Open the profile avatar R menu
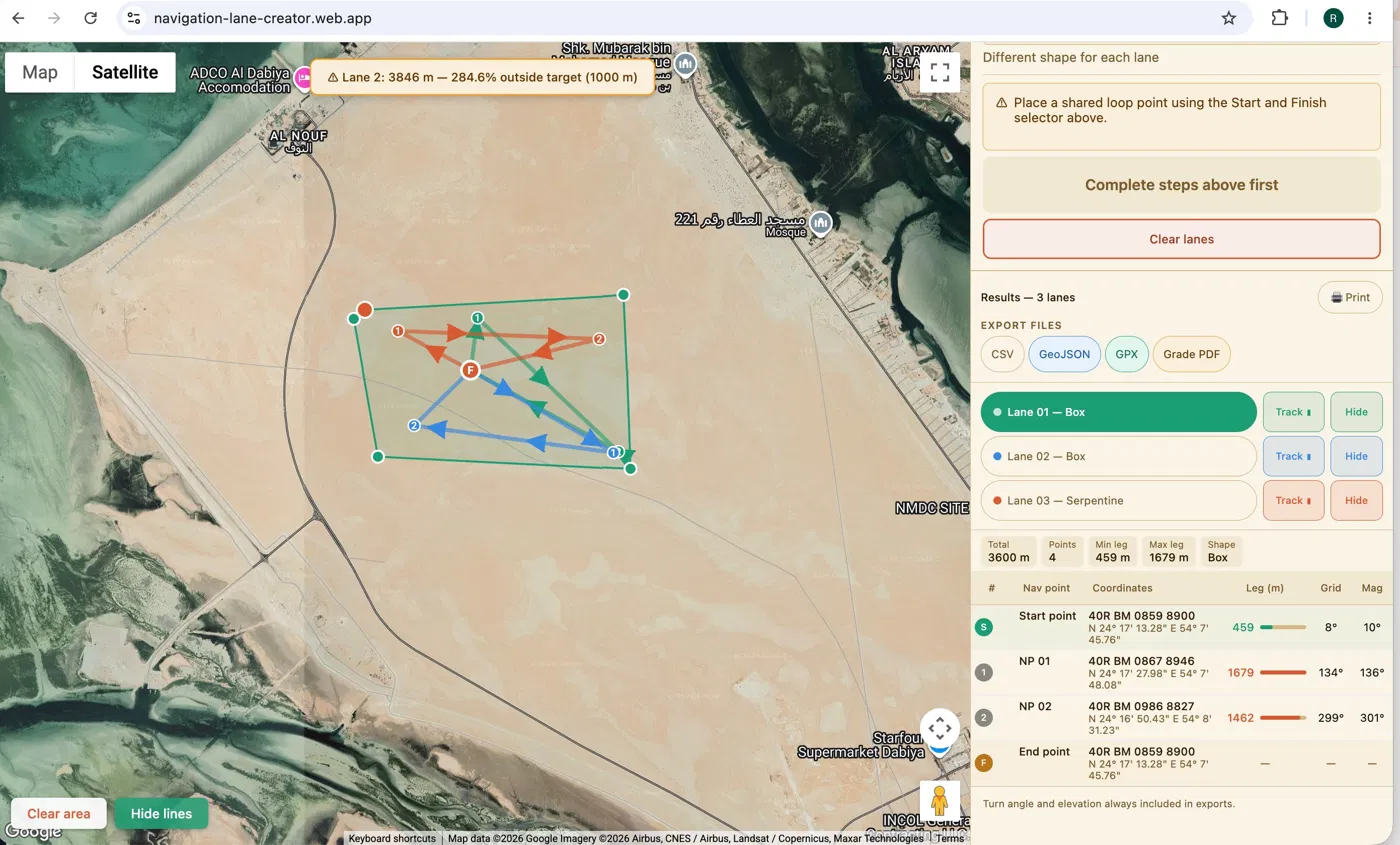1400x845 pixels. (1333, 18)
